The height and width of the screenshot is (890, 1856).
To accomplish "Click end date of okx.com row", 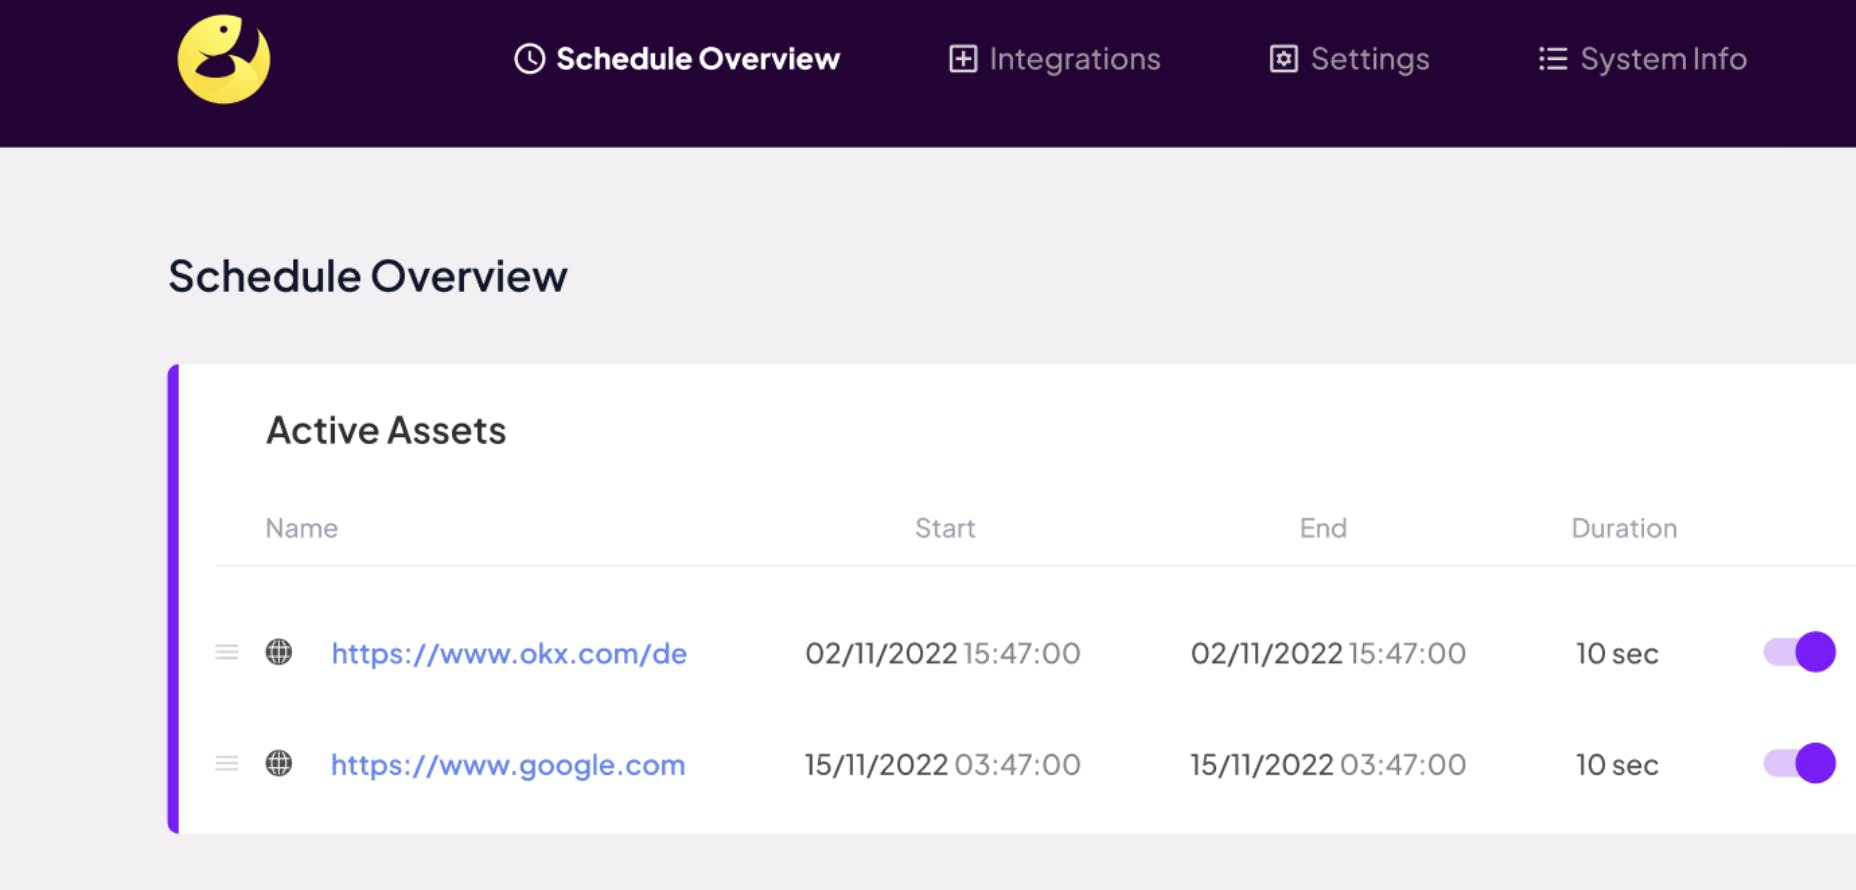I will 1328,654.
